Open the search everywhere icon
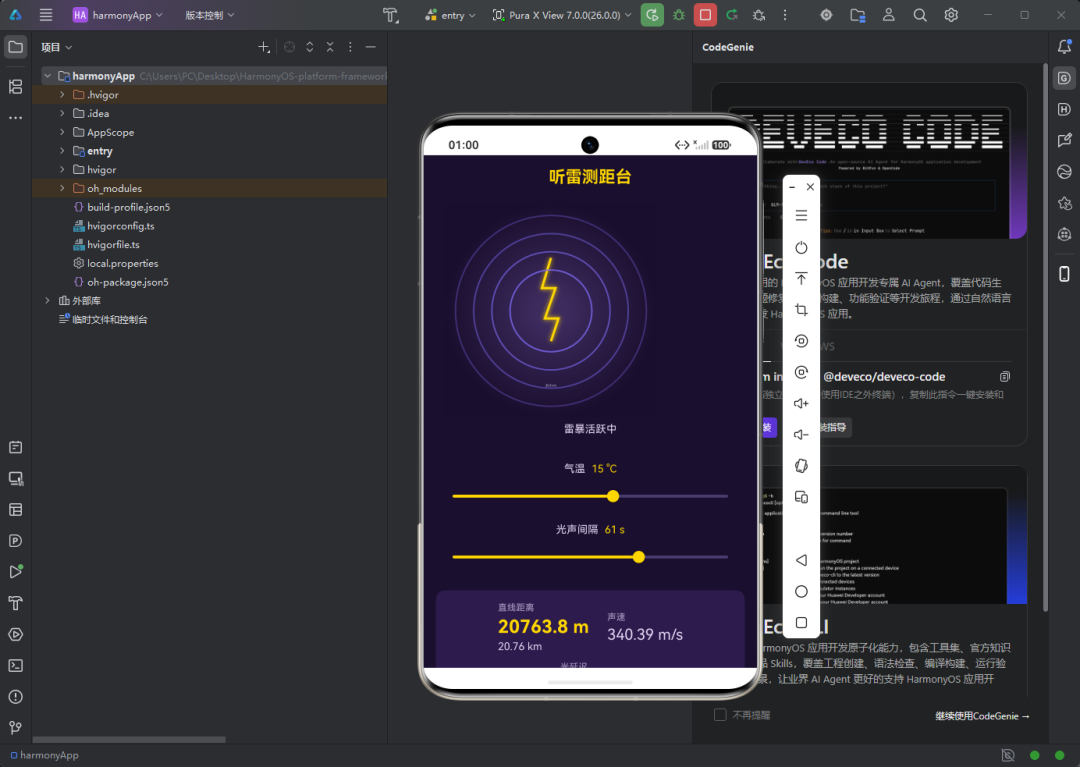Viewport: 1080px width, 767px height. (x=920, y=14)
